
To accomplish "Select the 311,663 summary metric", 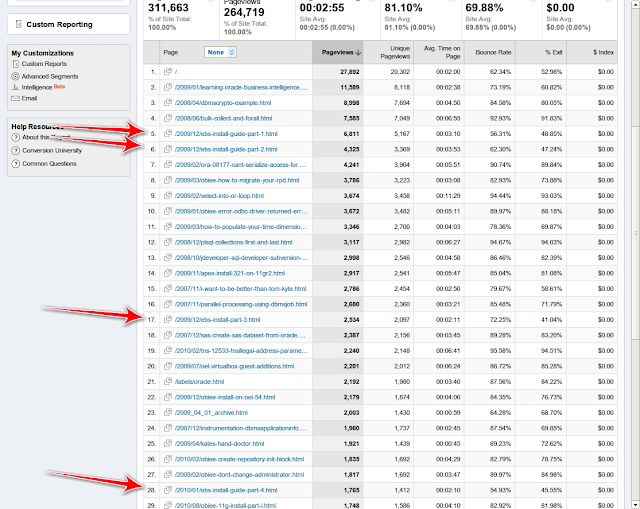I will click(x=168, y=8).
